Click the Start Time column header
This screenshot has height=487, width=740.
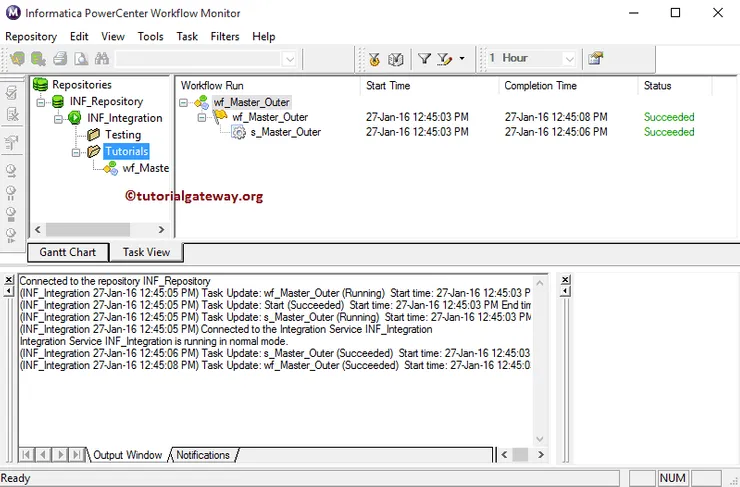pos(429,85)
